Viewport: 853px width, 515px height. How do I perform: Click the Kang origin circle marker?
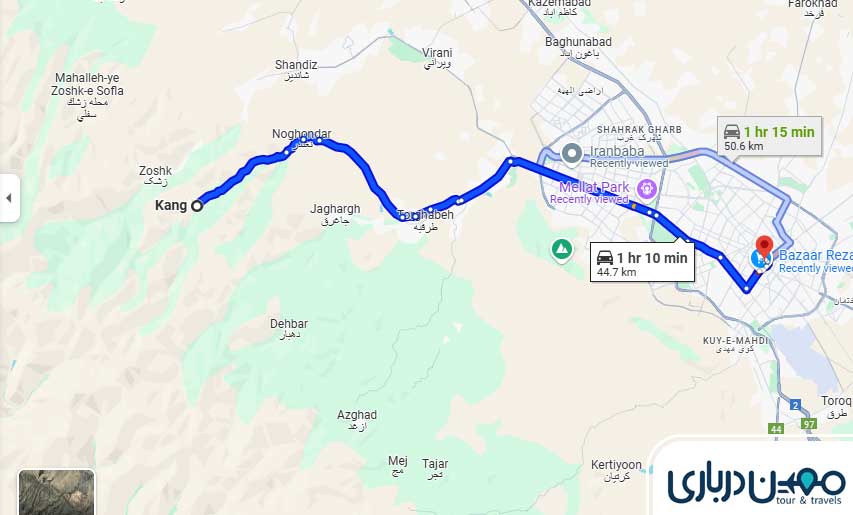pyautogui.click(x=197, y=206)
